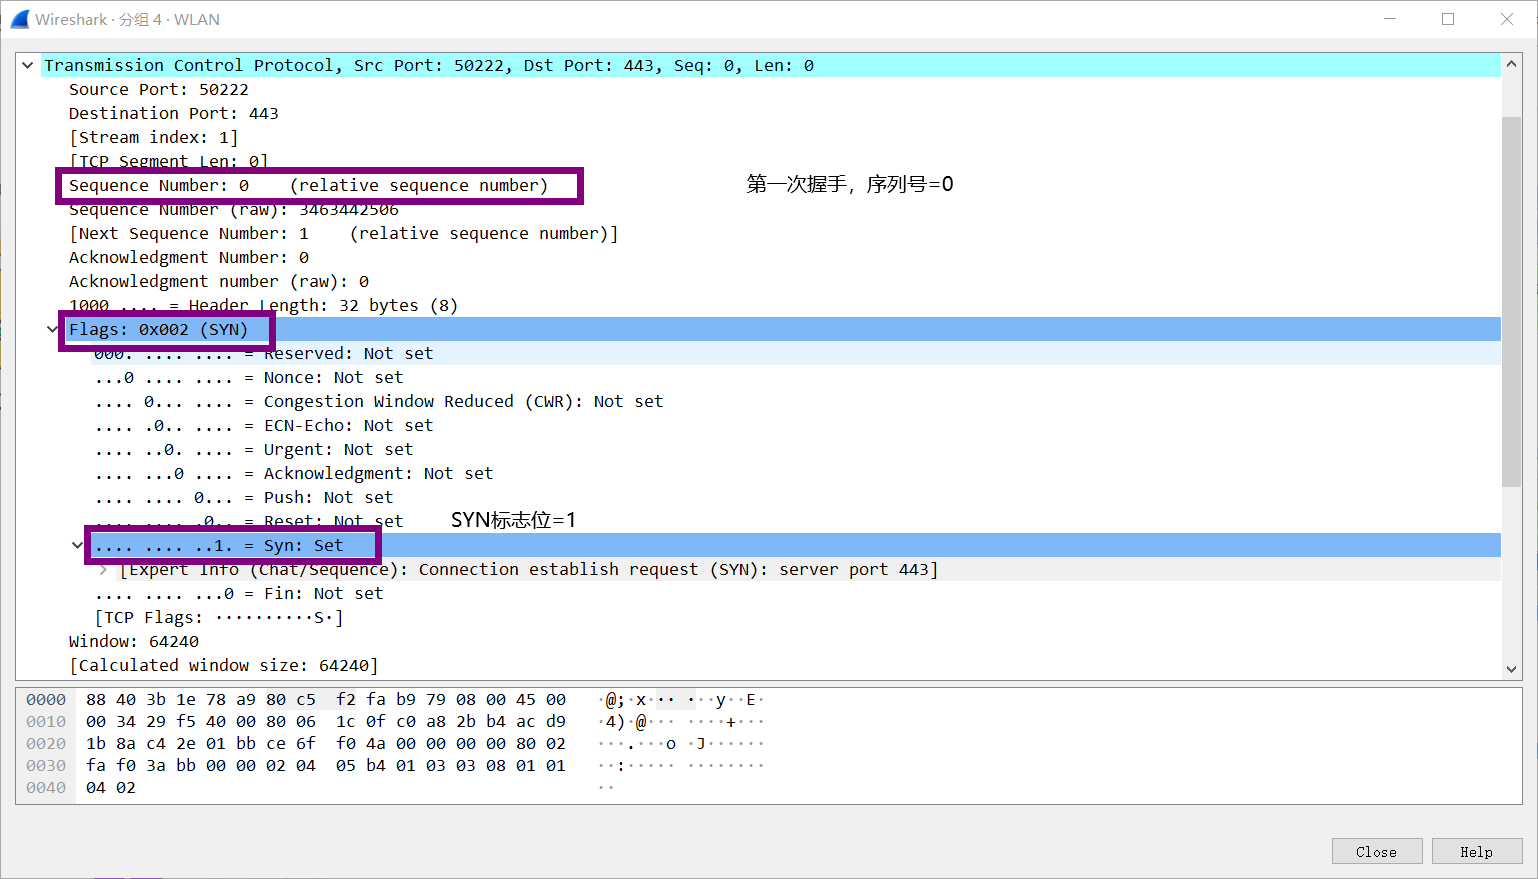Click hex offset 0040 row label
This screenshot has width=1538, height=879.
(46, 788)
